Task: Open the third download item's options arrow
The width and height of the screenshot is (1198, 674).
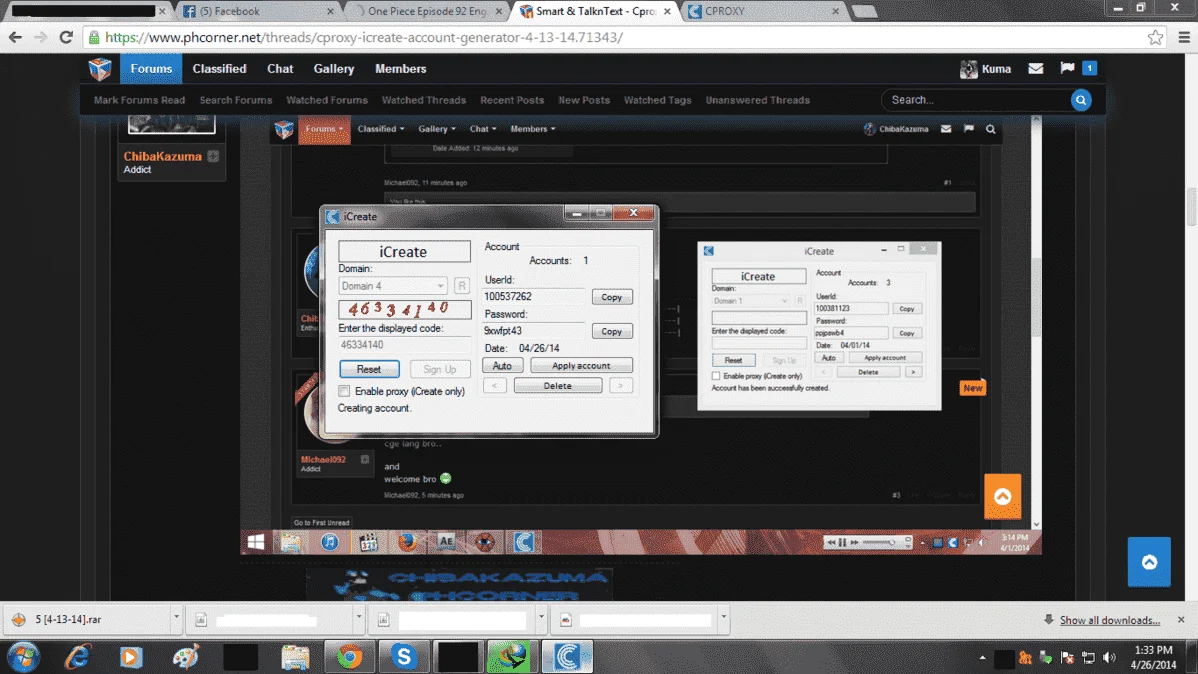Action: coord(541,617)
